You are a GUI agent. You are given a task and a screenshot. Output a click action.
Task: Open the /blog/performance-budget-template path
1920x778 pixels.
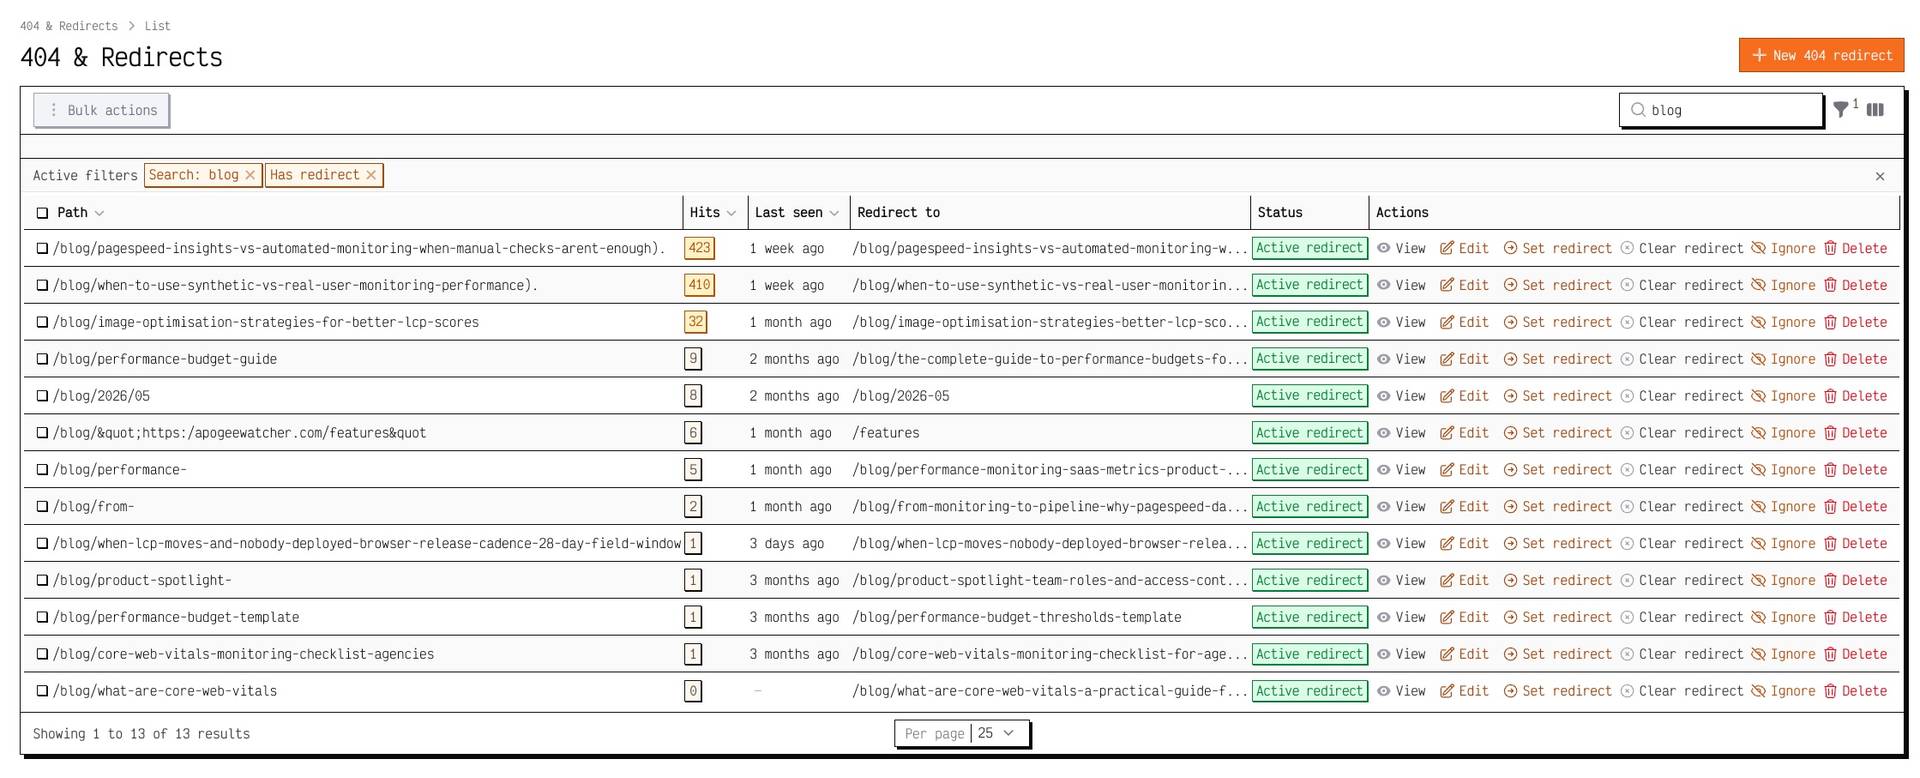coord(176,618)
